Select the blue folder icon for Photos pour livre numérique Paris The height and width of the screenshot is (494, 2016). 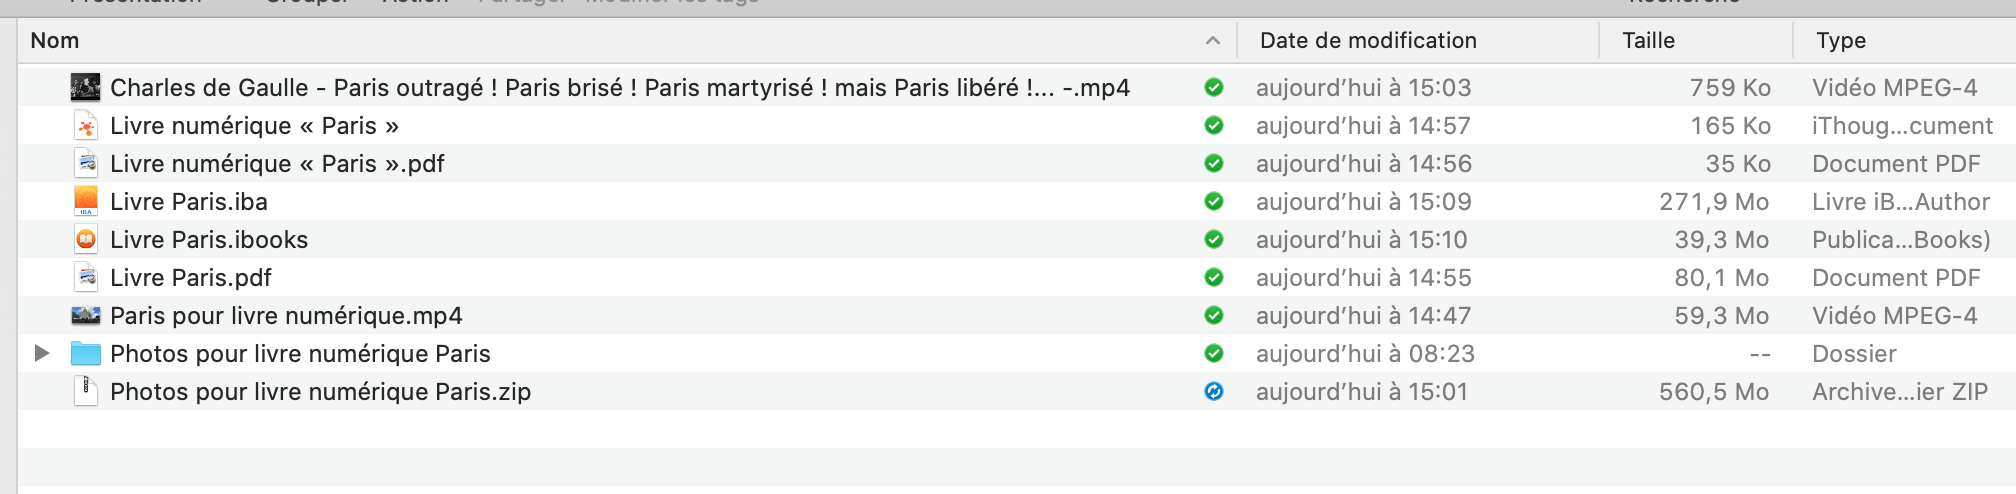pyautogui.click(x=86, y=354)
